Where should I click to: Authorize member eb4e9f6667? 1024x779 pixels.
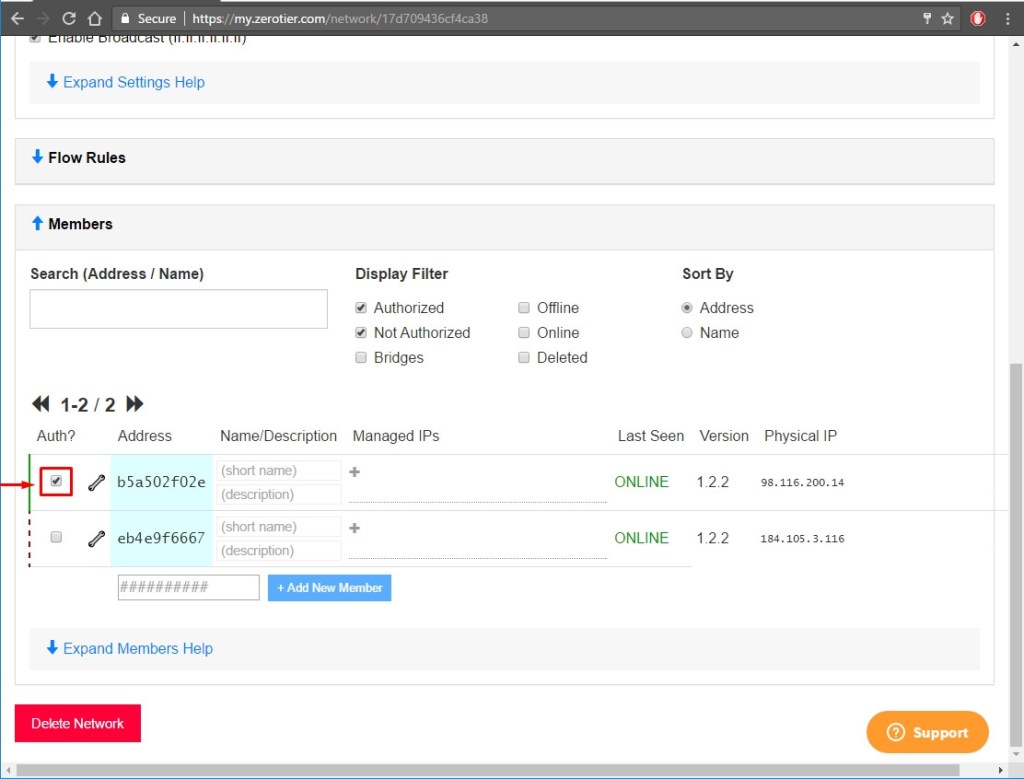pyautogui.click(x=56, y=537)
